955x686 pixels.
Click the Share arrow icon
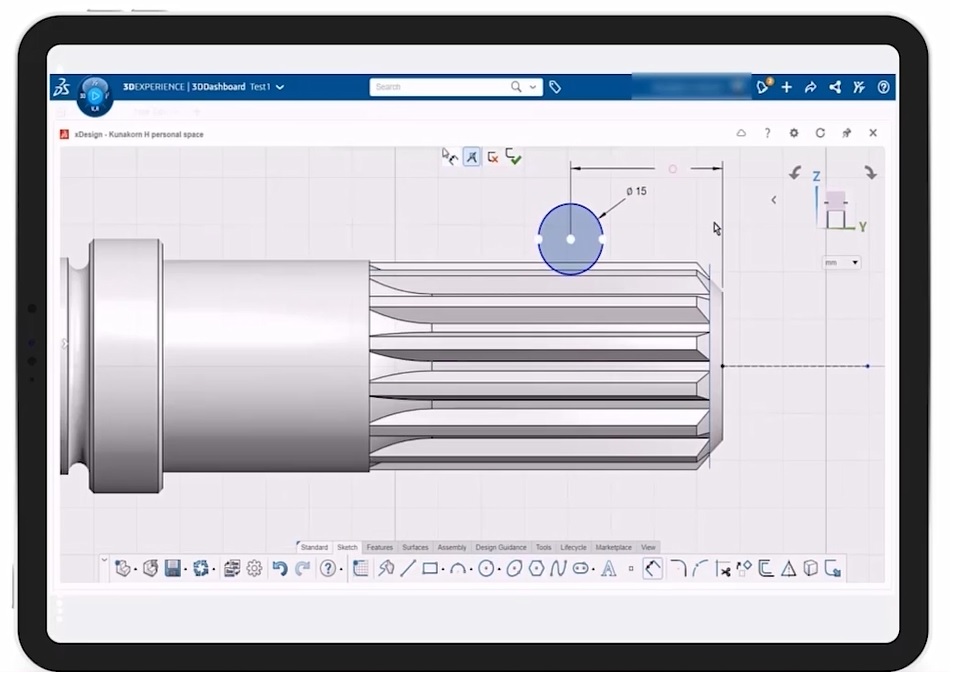pos(811,87)
